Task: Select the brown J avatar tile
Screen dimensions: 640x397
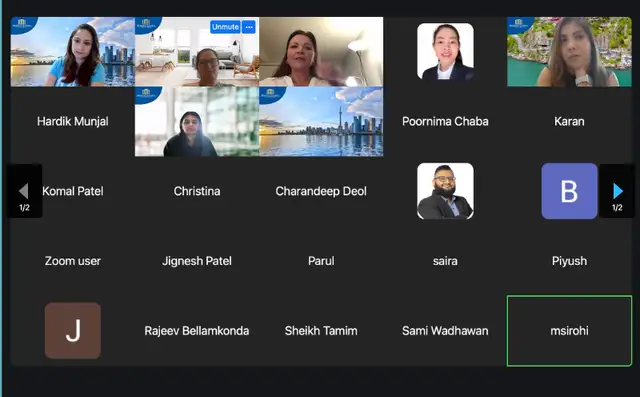Action: click(73, 330)
